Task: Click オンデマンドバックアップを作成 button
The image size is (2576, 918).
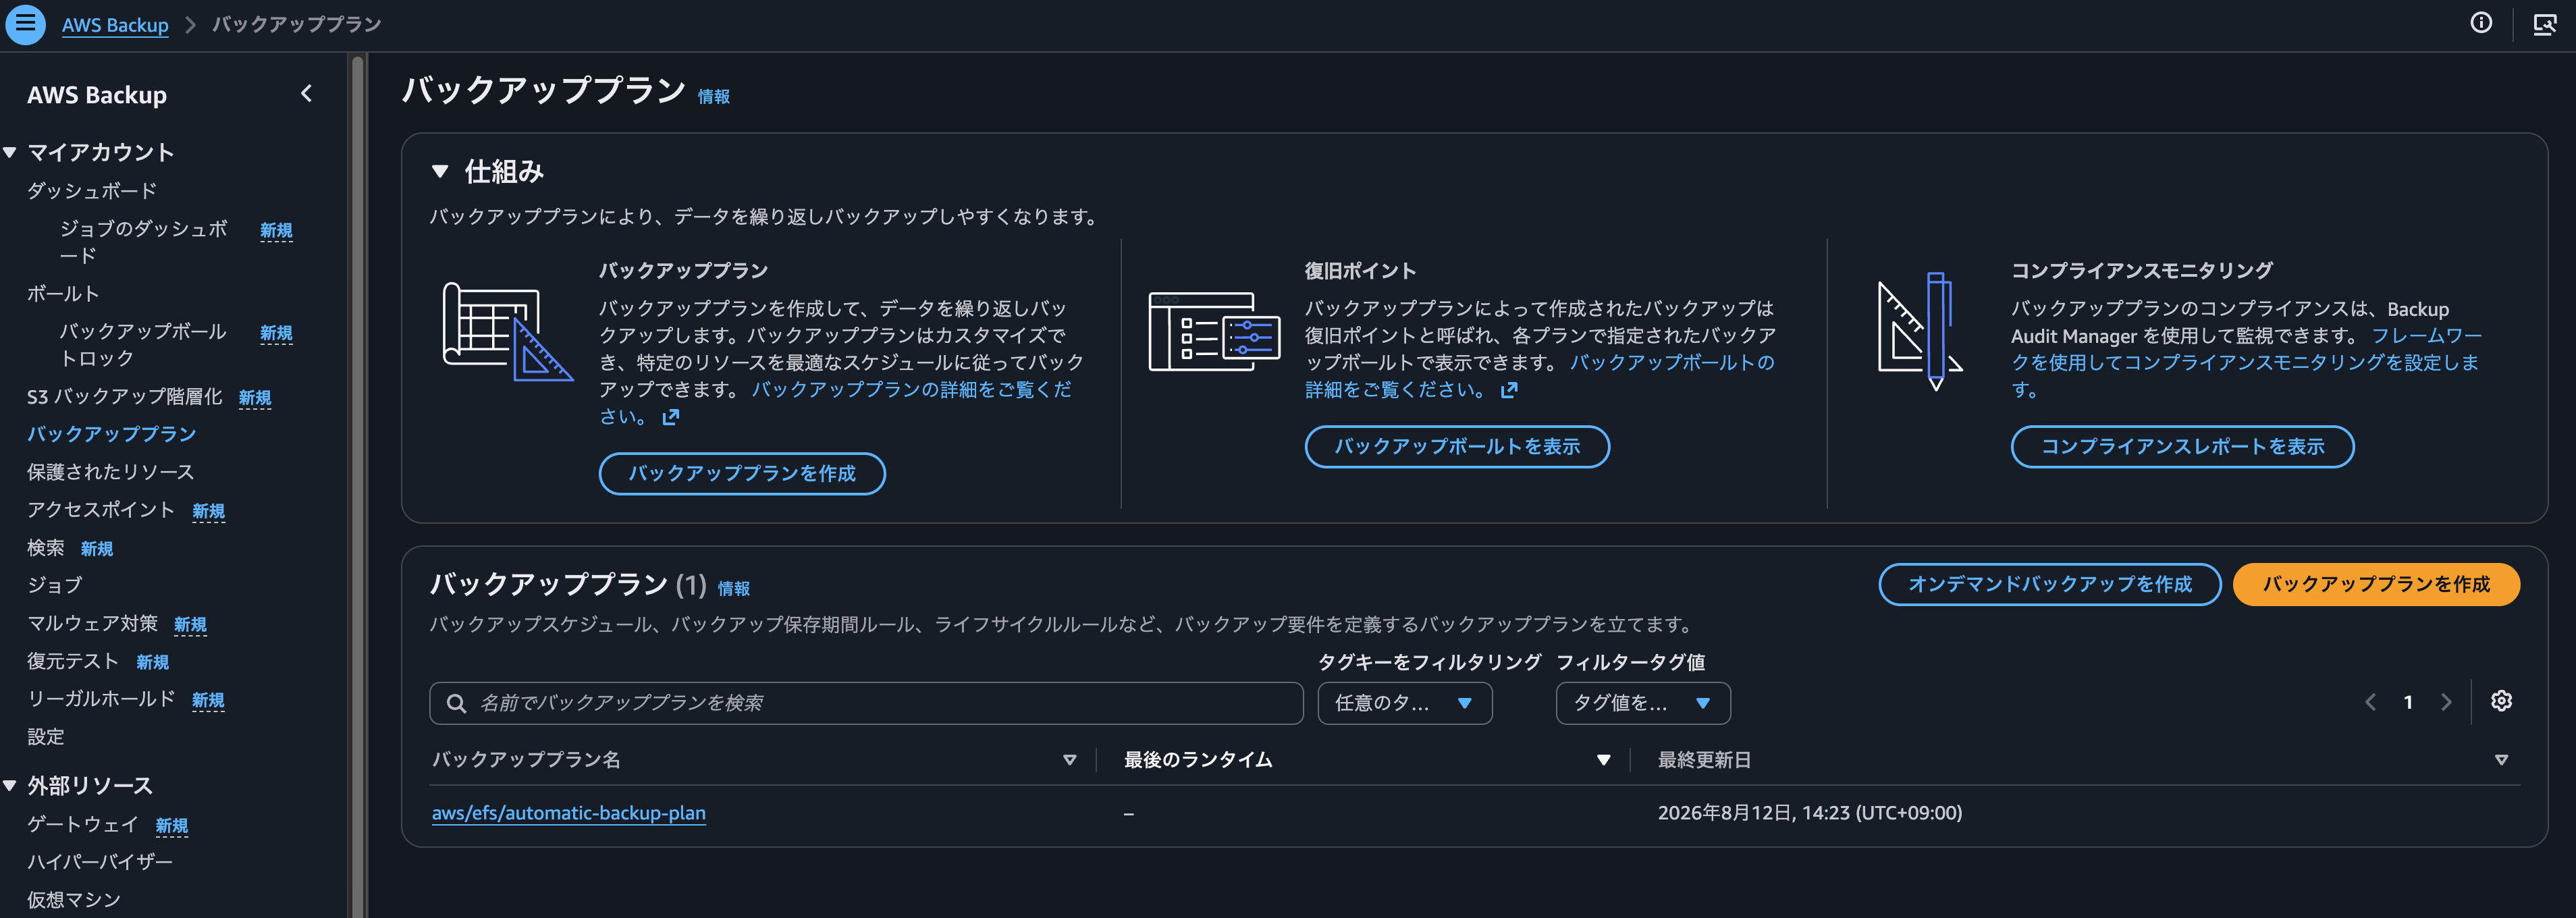Action: coord(2050,584)
